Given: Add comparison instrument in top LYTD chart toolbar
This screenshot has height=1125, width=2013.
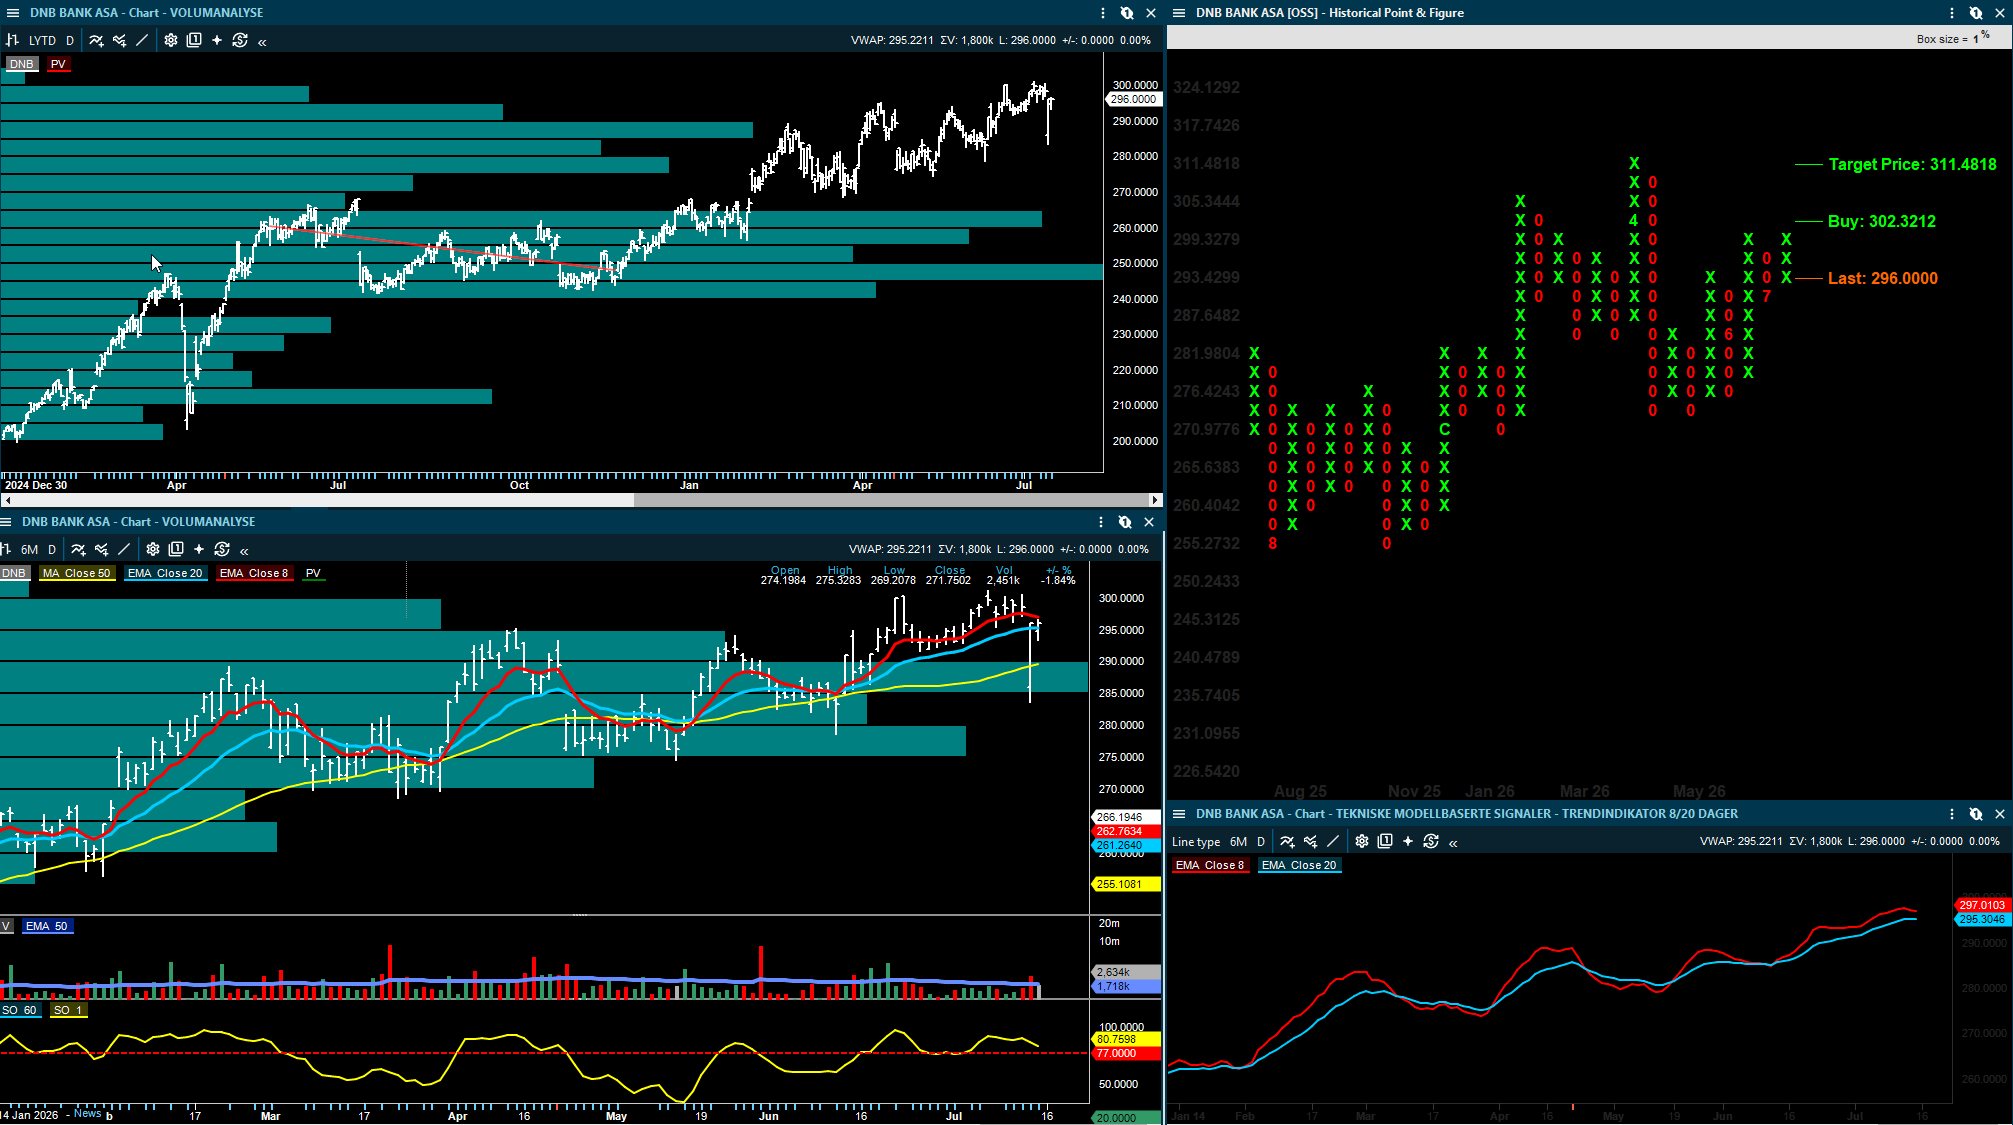Looking at the screenshot, I should point(119,40).
